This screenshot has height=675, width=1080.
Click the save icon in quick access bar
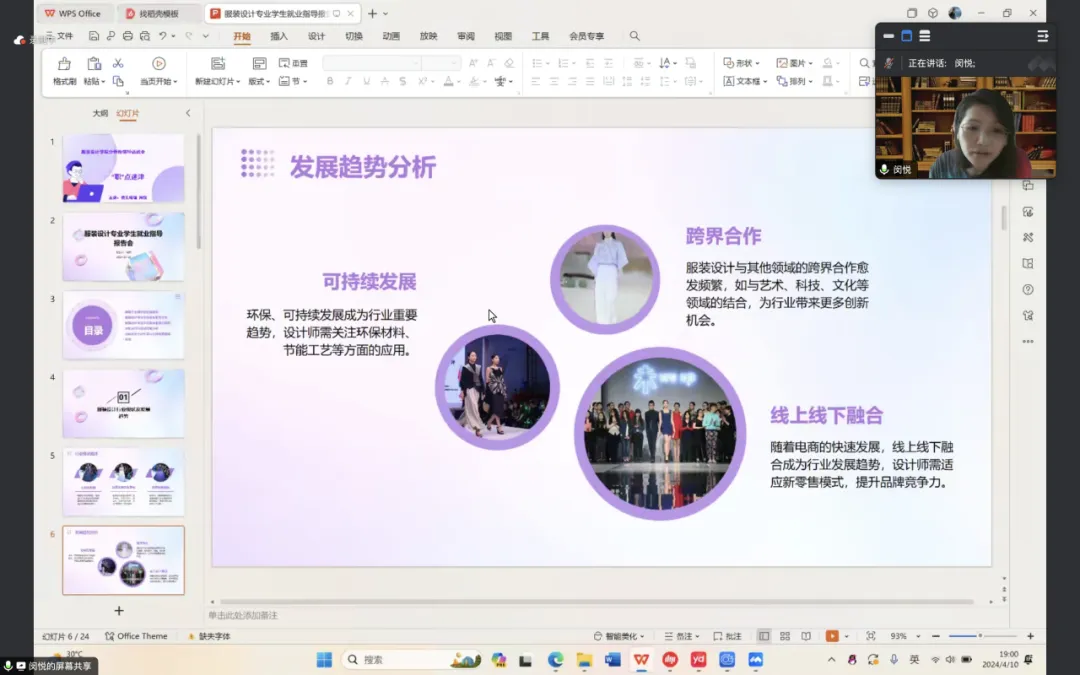point(94,36)
